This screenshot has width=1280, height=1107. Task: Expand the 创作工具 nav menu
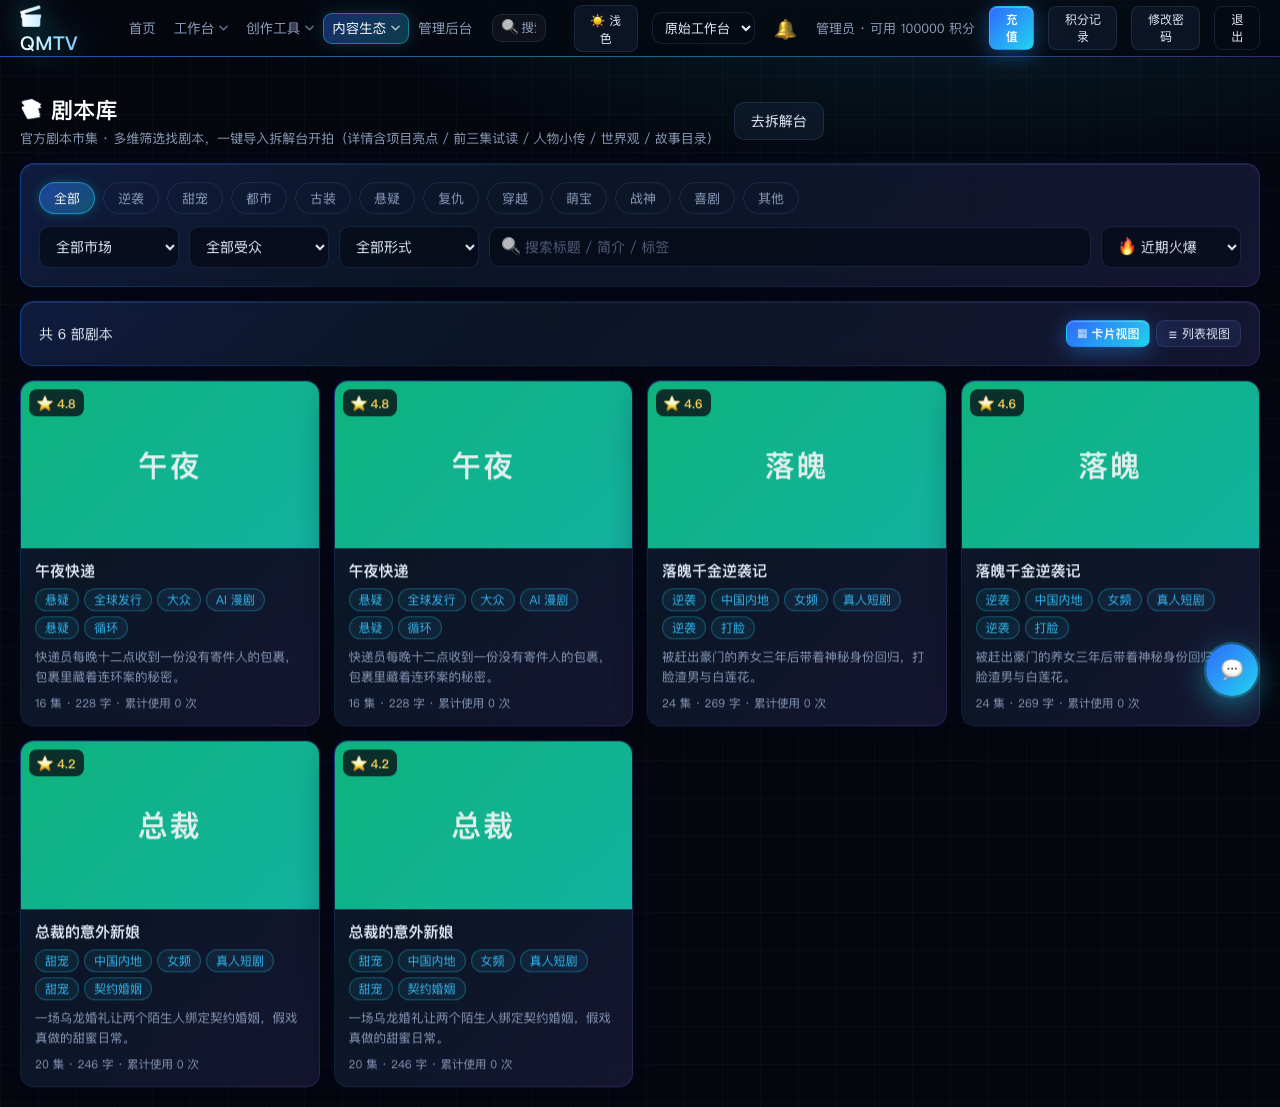point(280,29)
